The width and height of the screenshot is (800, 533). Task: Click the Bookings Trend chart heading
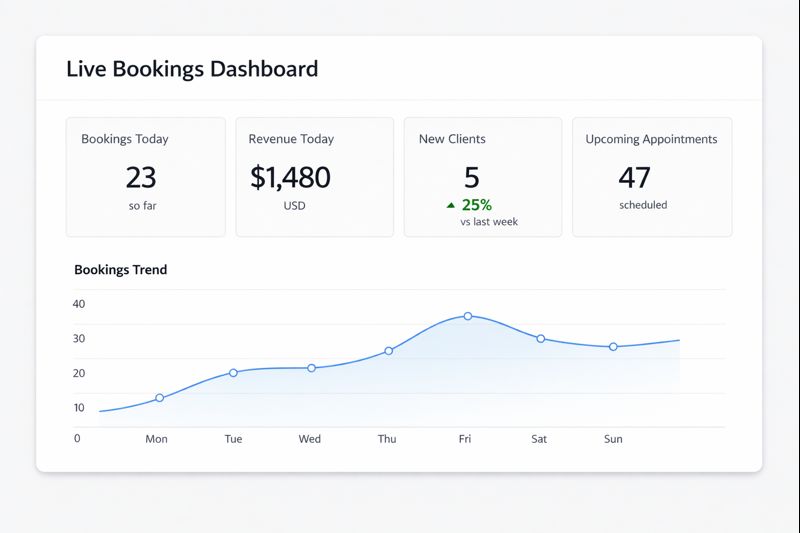point(121,270)
